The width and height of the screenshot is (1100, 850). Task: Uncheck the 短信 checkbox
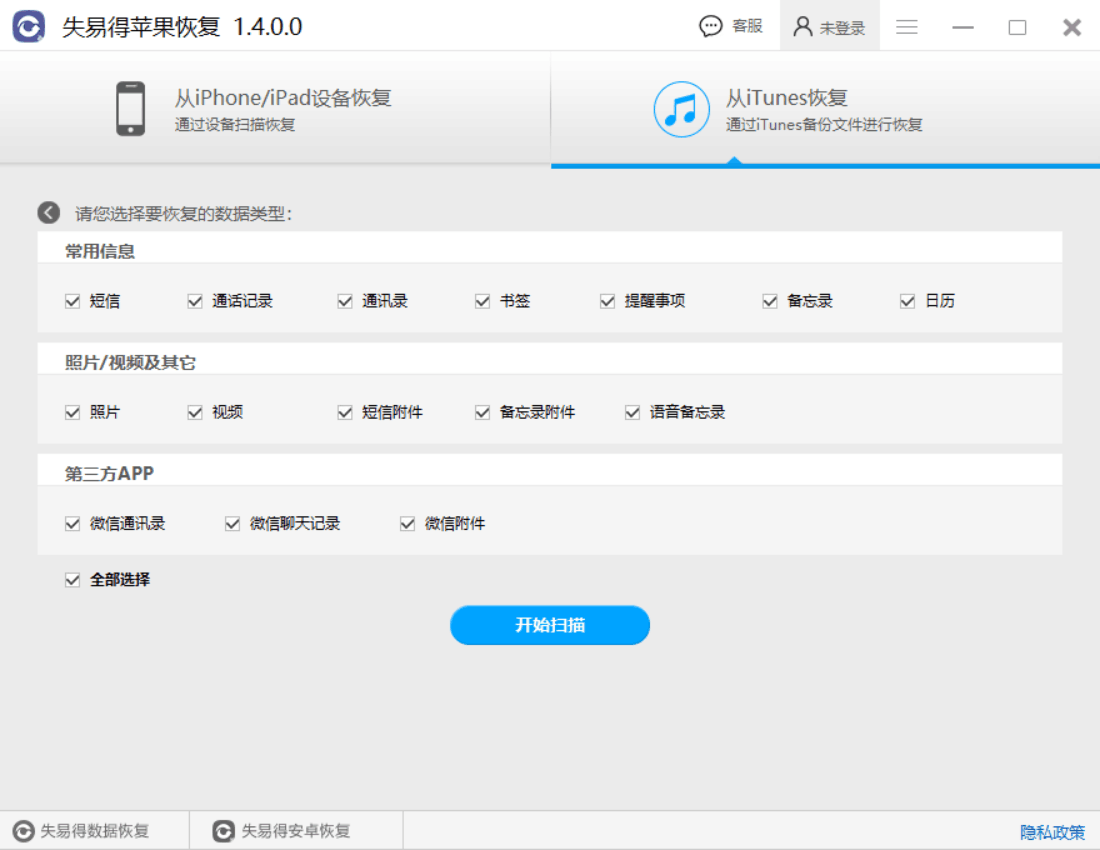point(72,300)
